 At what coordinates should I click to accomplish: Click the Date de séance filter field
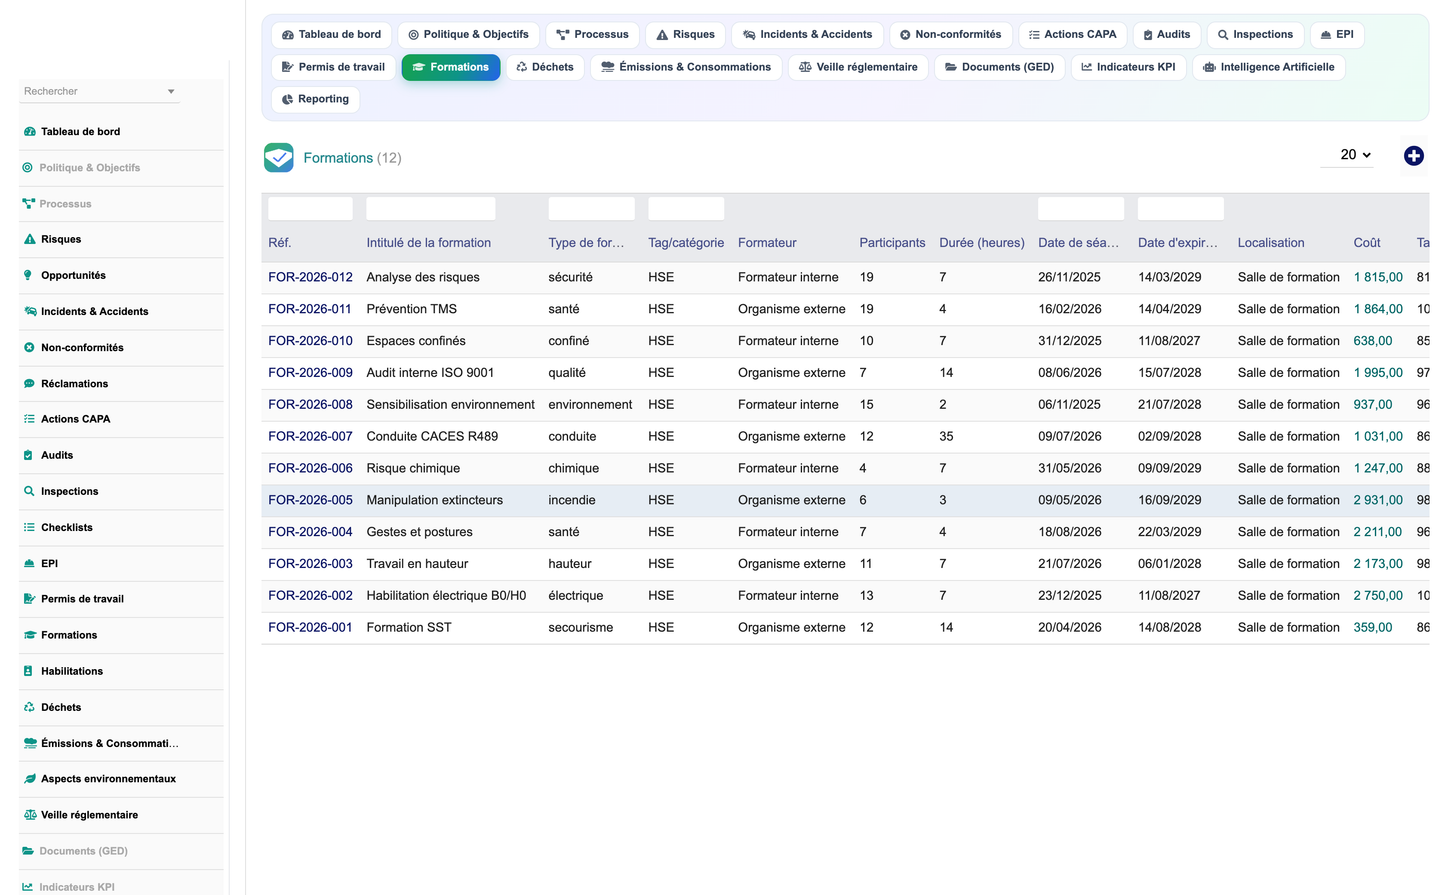tap(1081, 209)
